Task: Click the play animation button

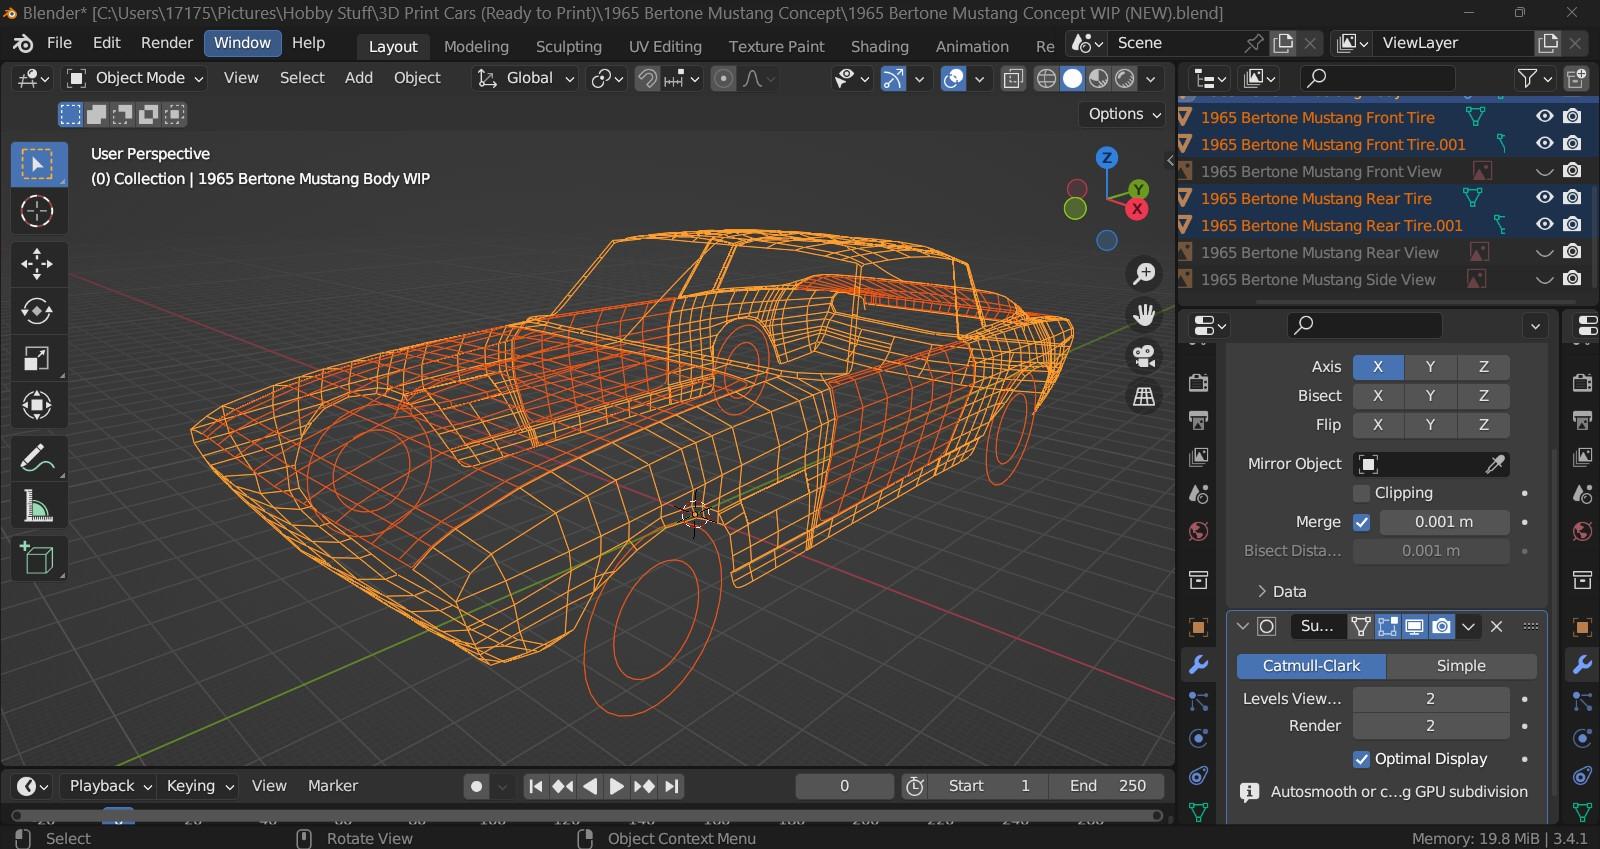Action: 616,786
